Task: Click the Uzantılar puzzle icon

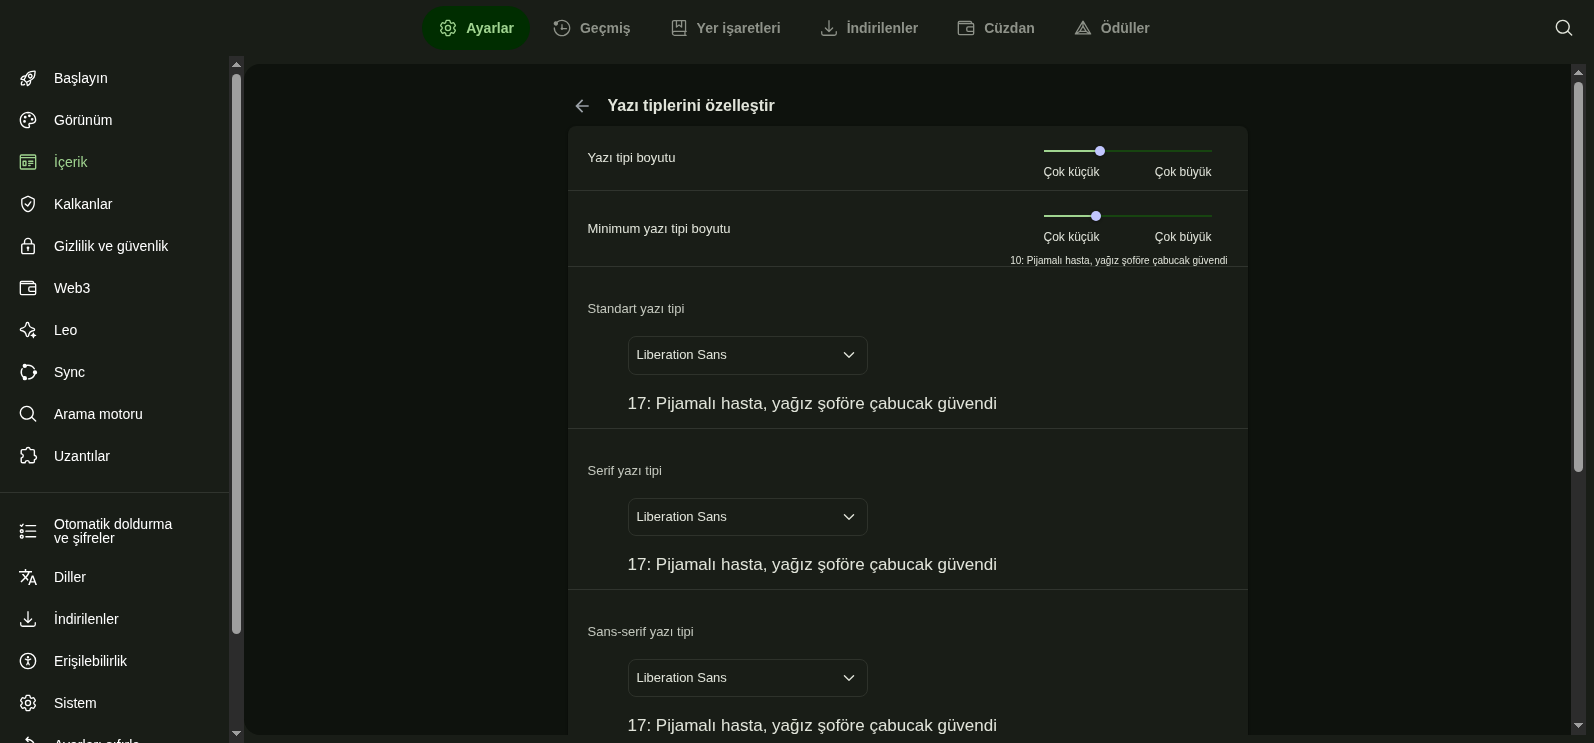Action: pos(28,456)
